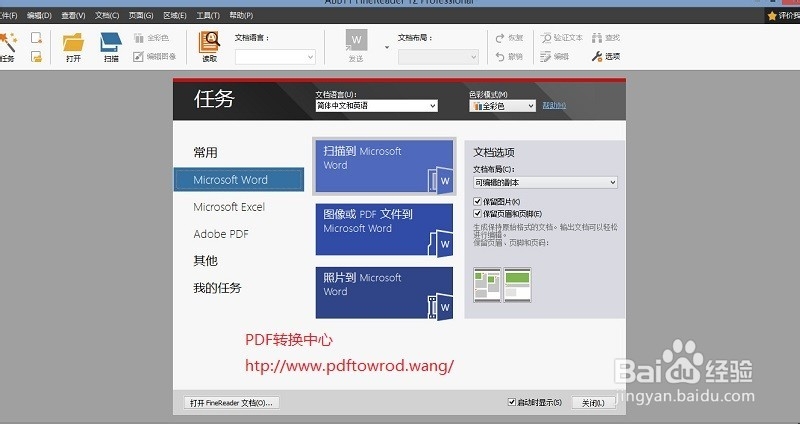Click the Task (任务) wand icon
This screenshot has height=424, width=800.
click(7, 43)
